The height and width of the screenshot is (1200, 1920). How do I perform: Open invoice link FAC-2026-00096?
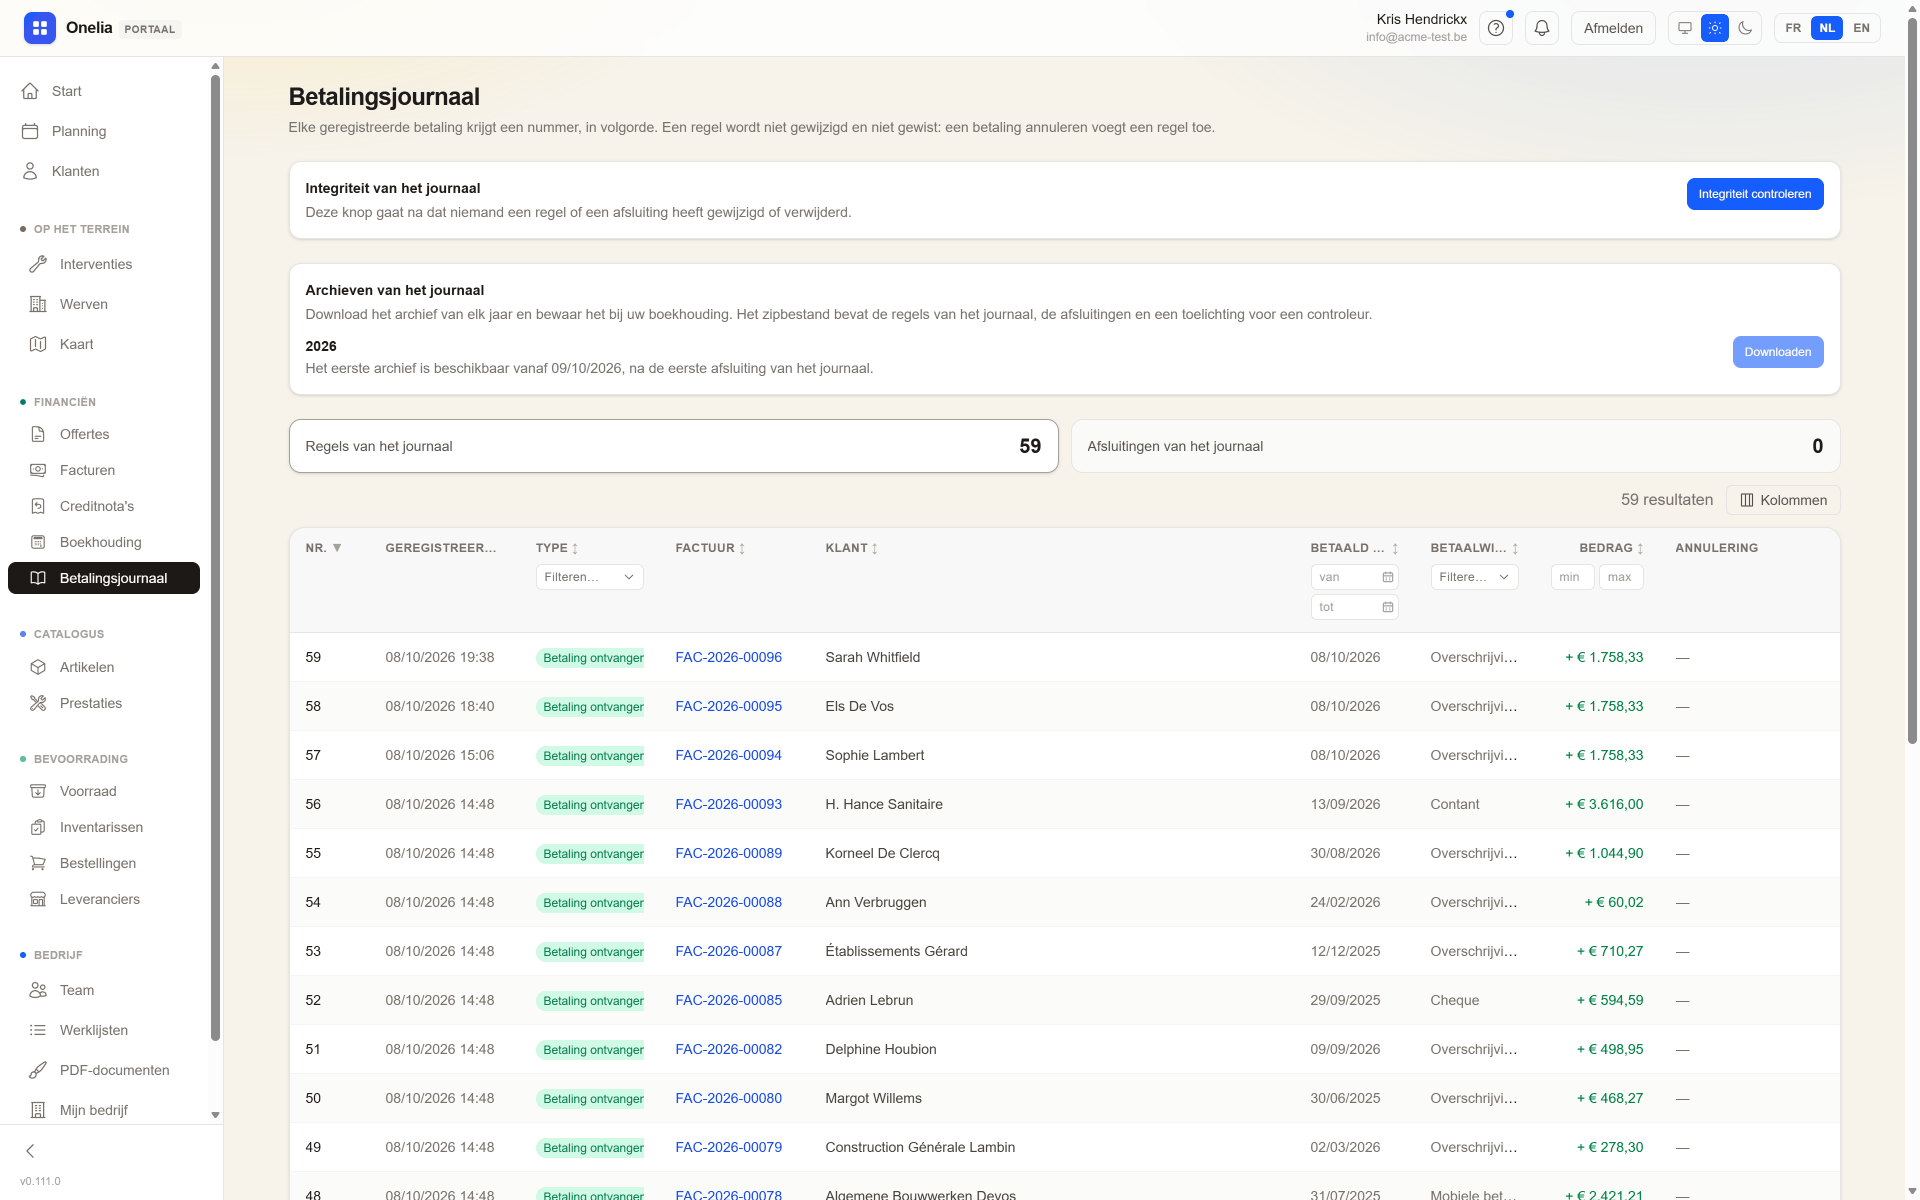pyautogui.click(x=728, y=657)
